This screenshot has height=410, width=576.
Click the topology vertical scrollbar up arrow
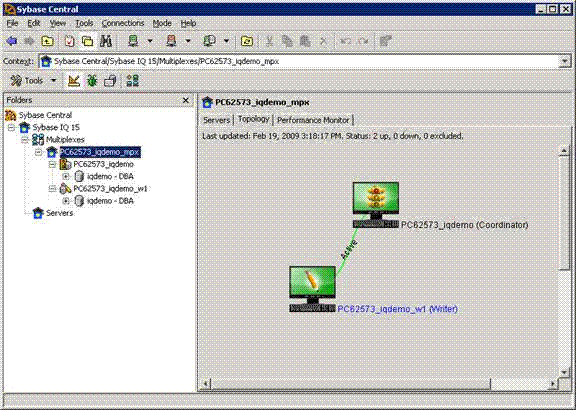click(x=564, y=151)
